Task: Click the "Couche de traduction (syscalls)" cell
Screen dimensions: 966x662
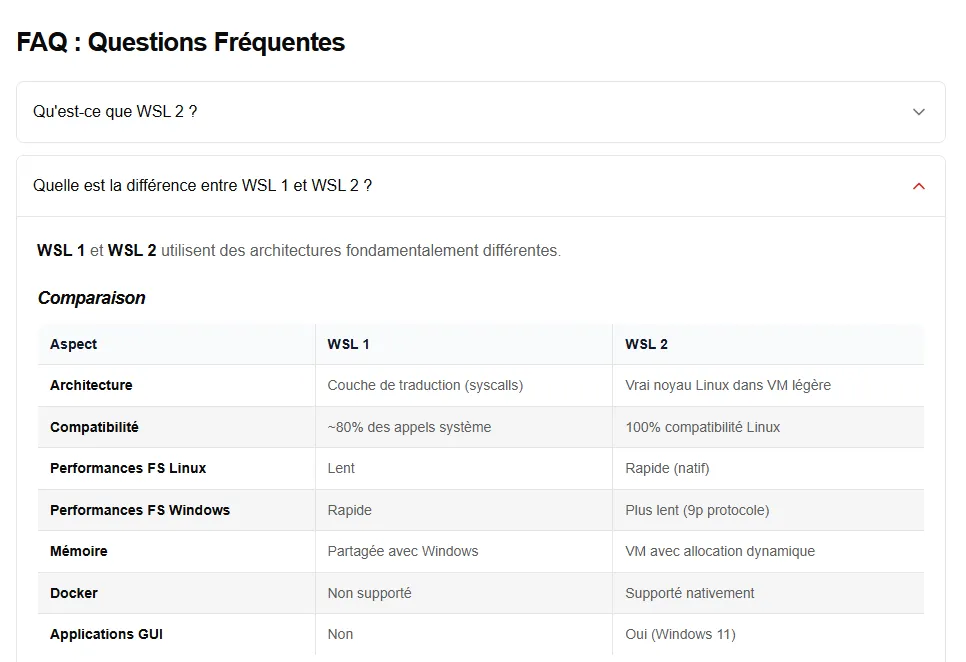Action: (425, 385)
